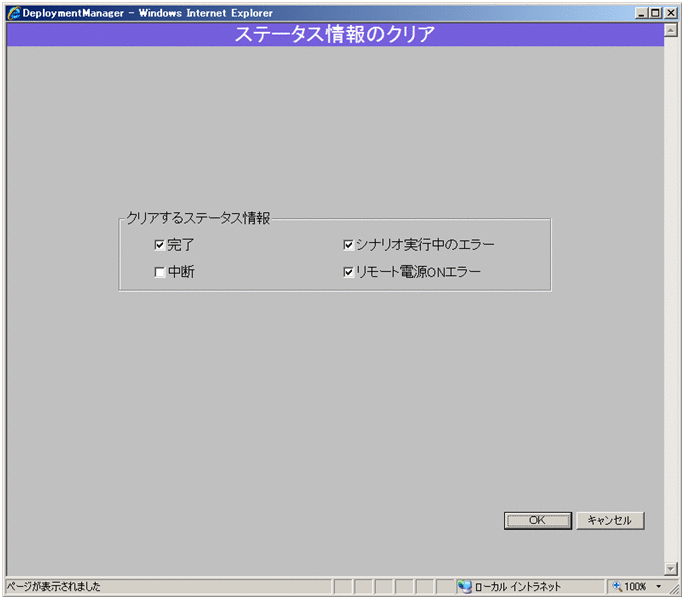Click the ステータス情報のクリア heading
This screenshot has width=685, height=600.
335,35
